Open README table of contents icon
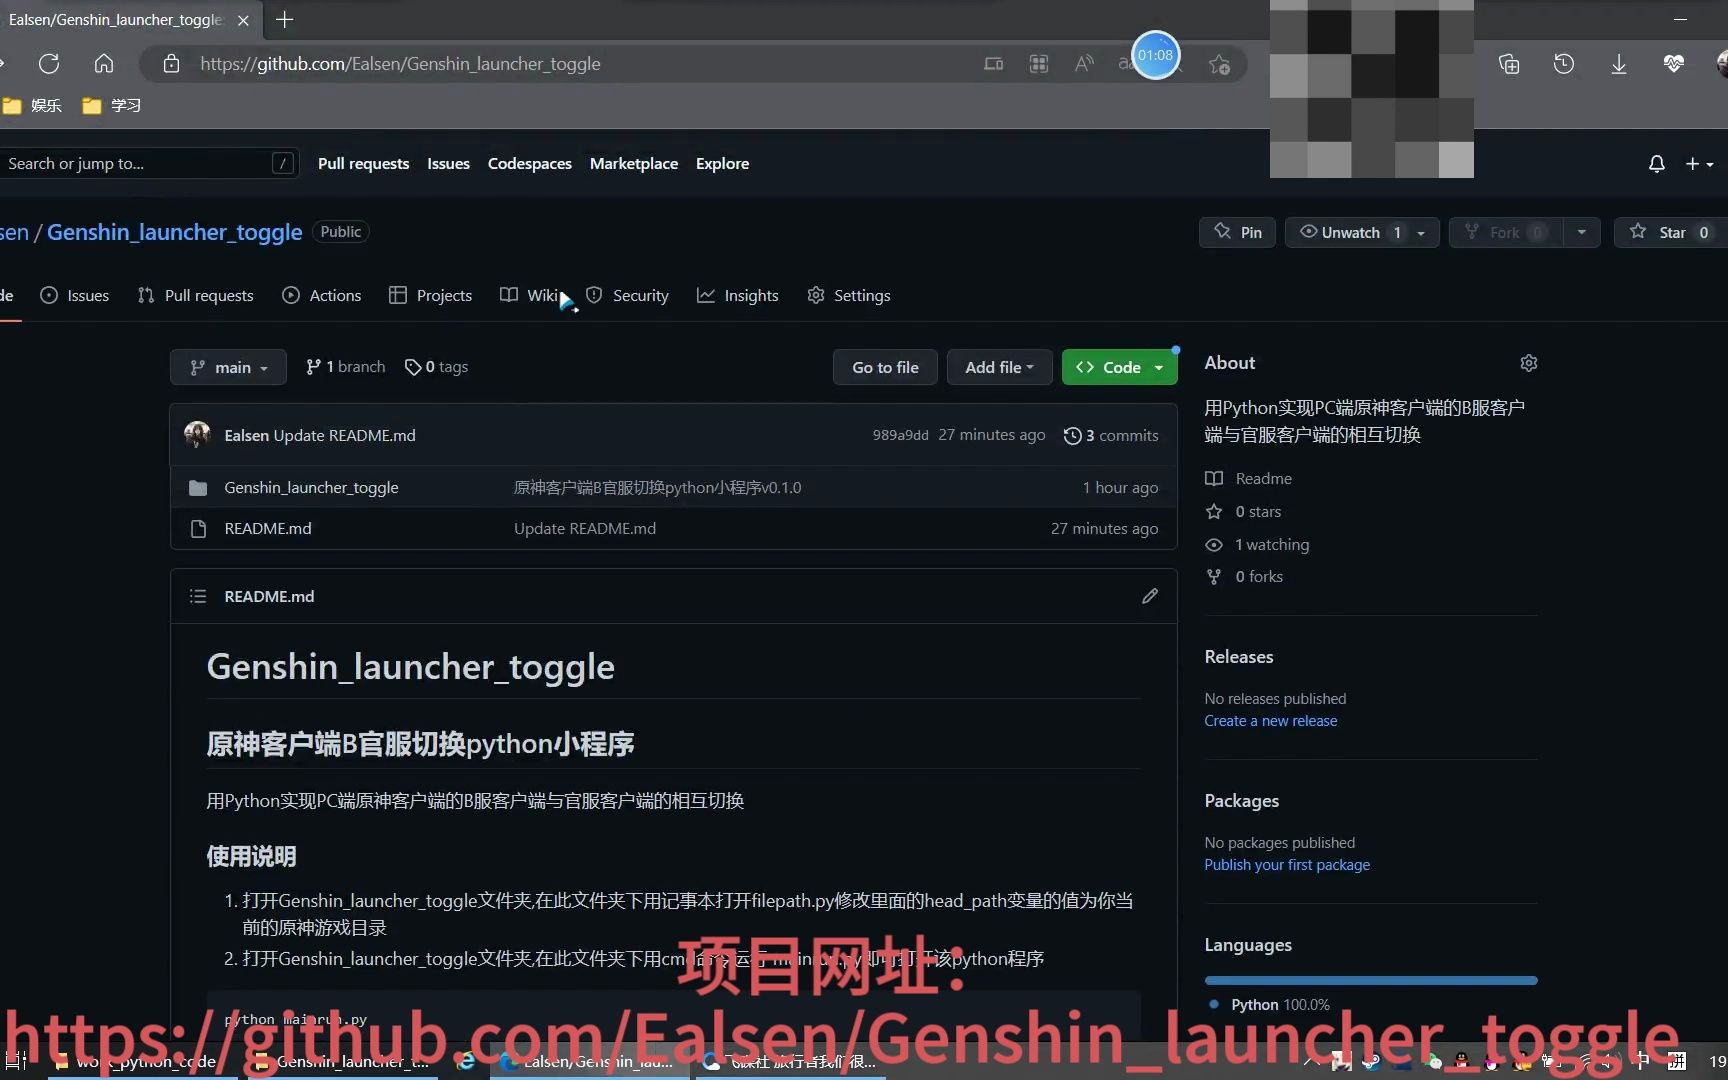This screenshot has width=1728, height=1080. click(x=198, y=596)
